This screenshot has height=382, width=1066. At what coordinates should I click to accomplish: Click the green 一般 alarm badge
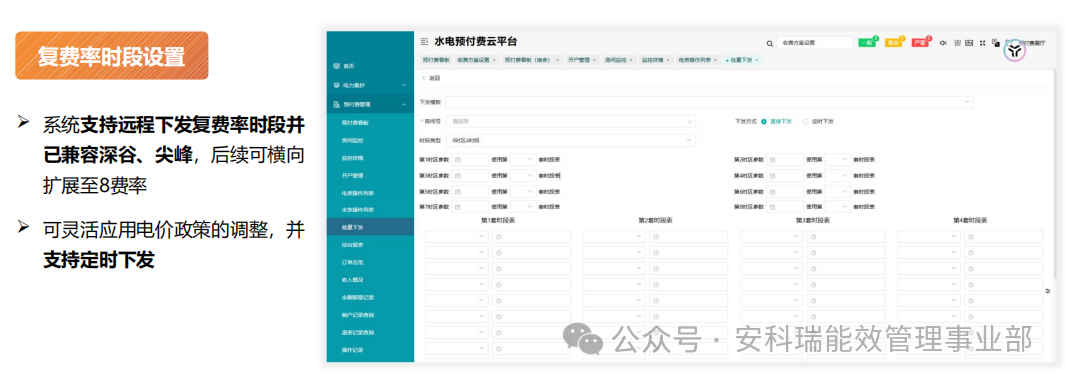pyautogui.click(x=867, y=43)
